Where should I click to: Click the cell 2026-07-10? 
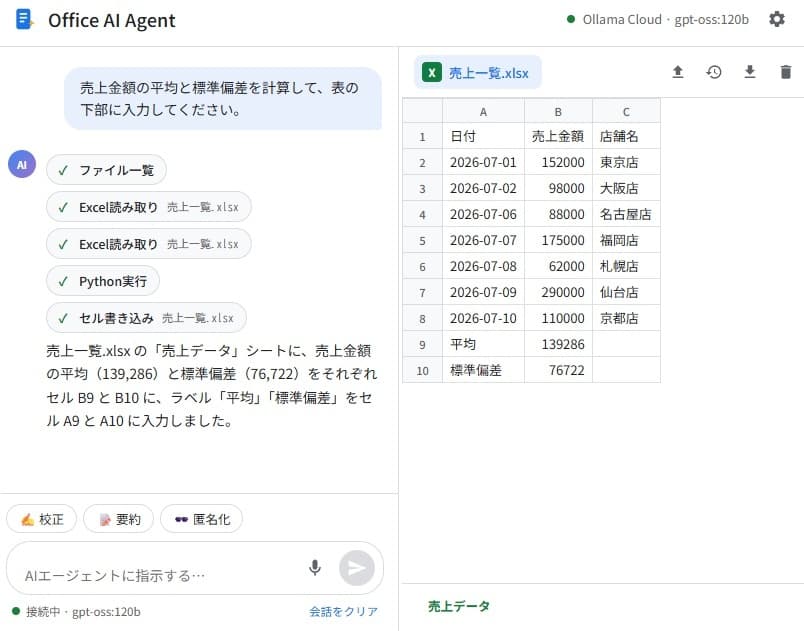click(483, 318)
